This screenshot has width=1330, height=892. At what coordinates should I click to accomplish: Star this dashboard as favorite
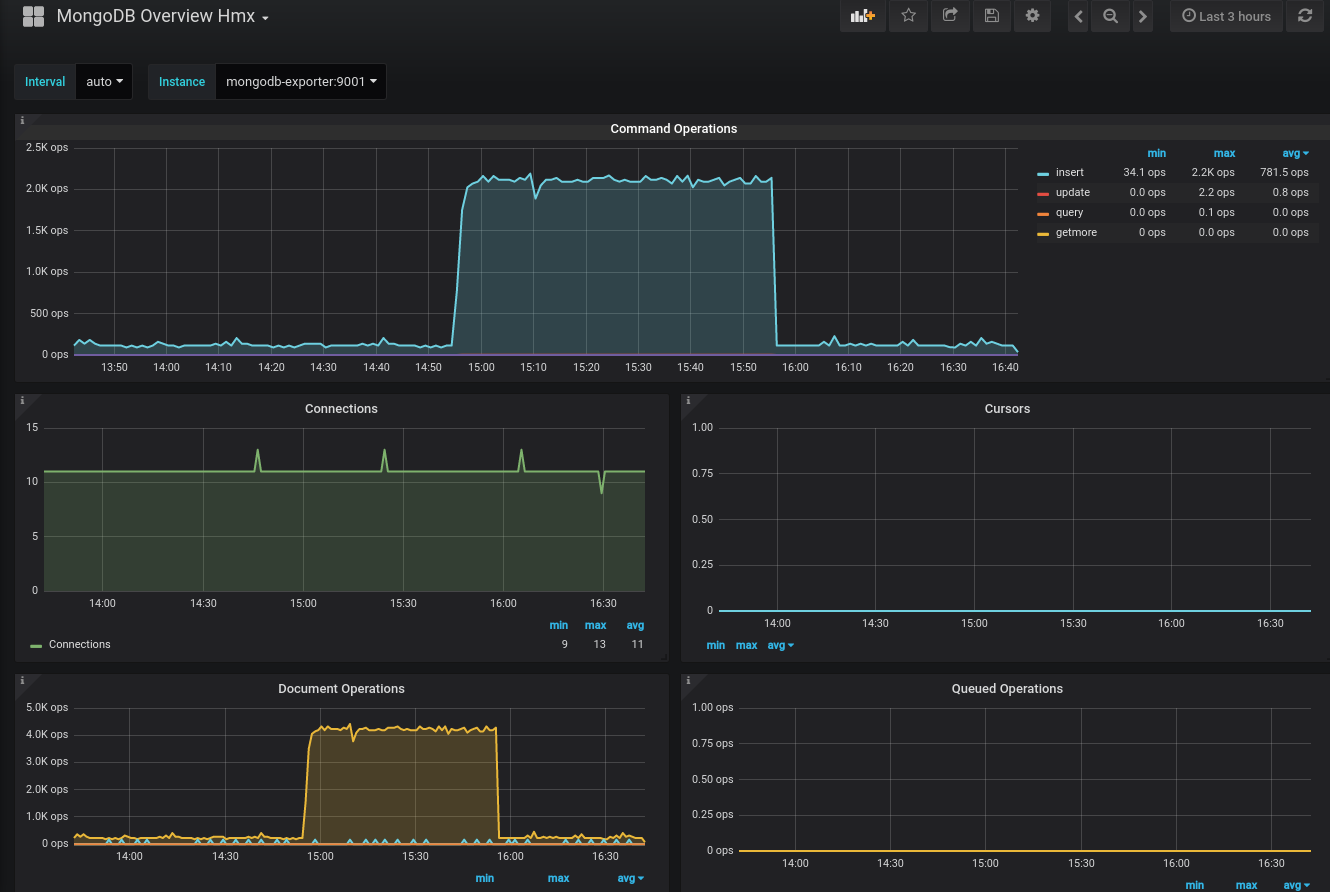tap(908, 16)
